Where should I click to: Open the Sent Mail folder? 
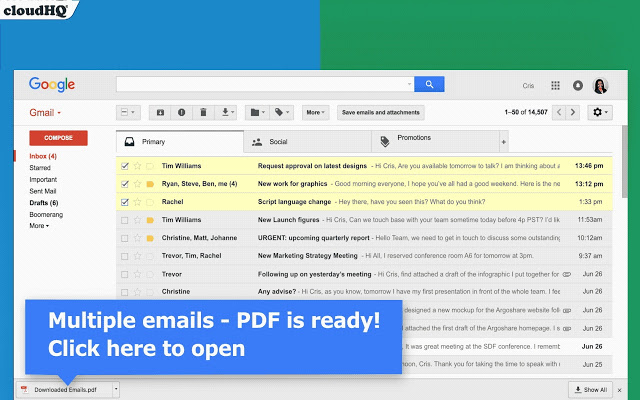[x=42, y=191]
